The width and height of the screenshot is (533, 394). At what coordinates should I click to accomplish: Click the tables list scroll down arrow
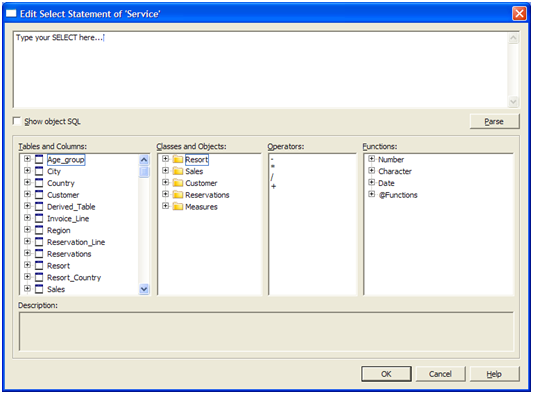144,289
